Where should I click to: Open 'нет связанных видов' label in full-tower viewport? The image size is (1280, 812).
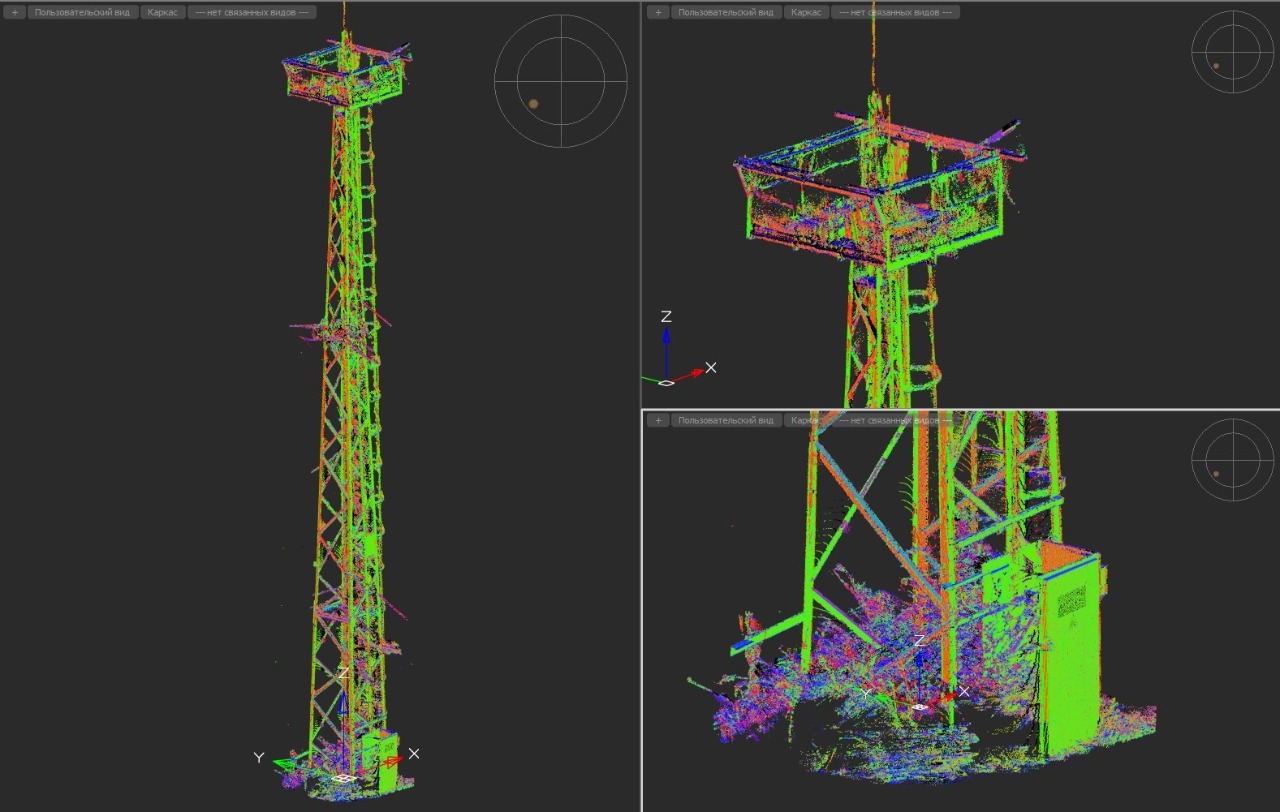(251, 12)
